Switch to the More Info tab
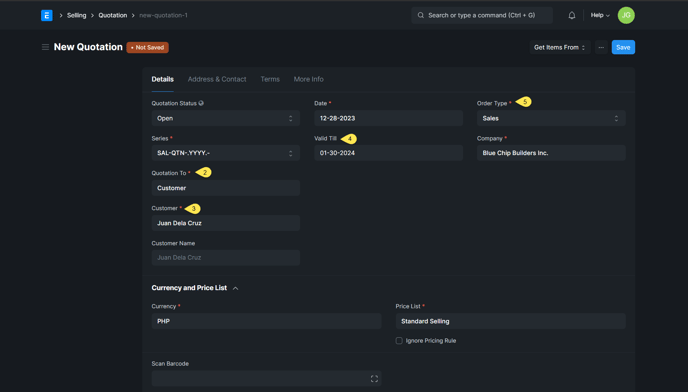The width and height of the screenshot is (688, 392). [308, 79]
